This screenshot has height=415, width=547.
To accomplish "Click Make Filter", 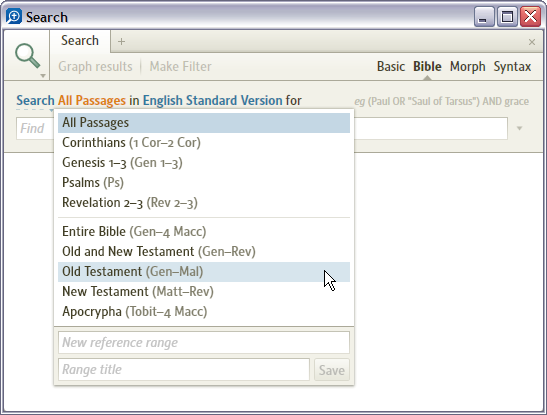I will point(180,66).
